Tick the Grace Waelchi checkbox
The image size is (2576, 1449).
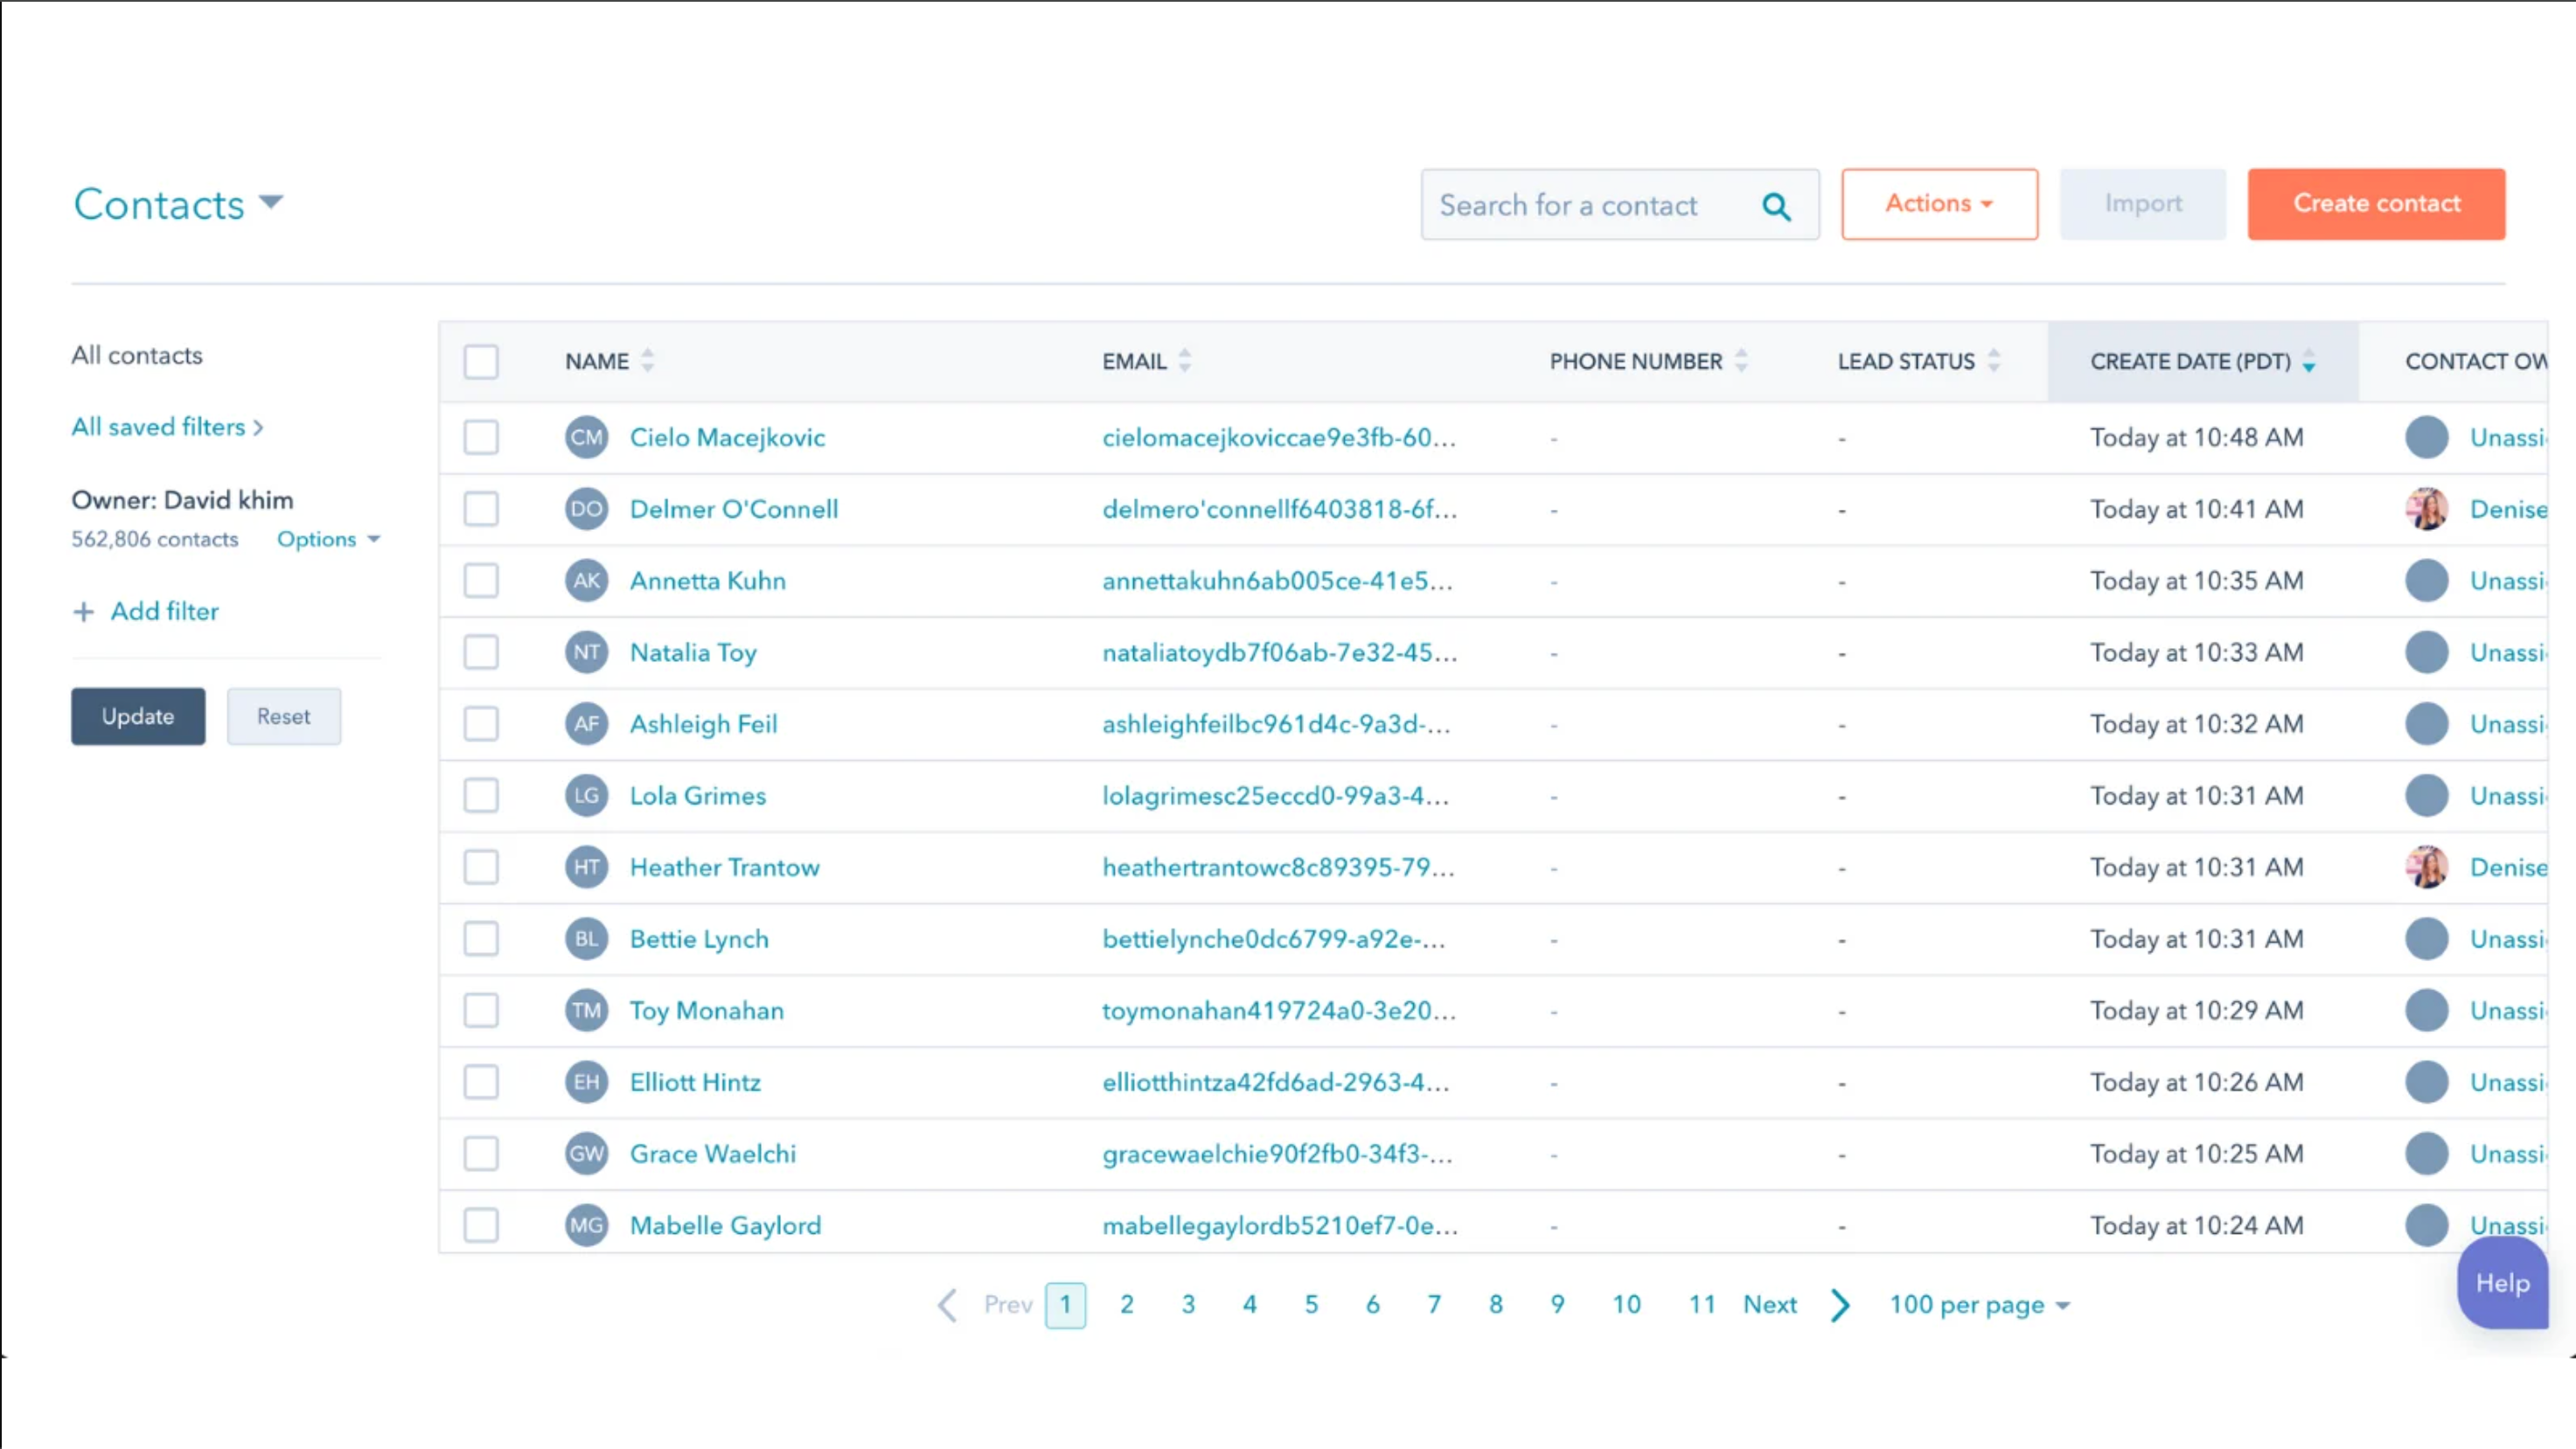(x=481, y=1154)
